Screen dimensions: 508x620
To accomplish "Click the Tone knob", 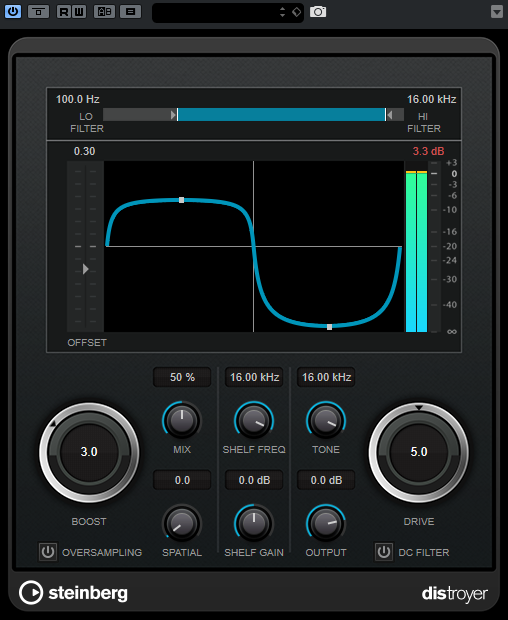I will [x=326, y=421].
